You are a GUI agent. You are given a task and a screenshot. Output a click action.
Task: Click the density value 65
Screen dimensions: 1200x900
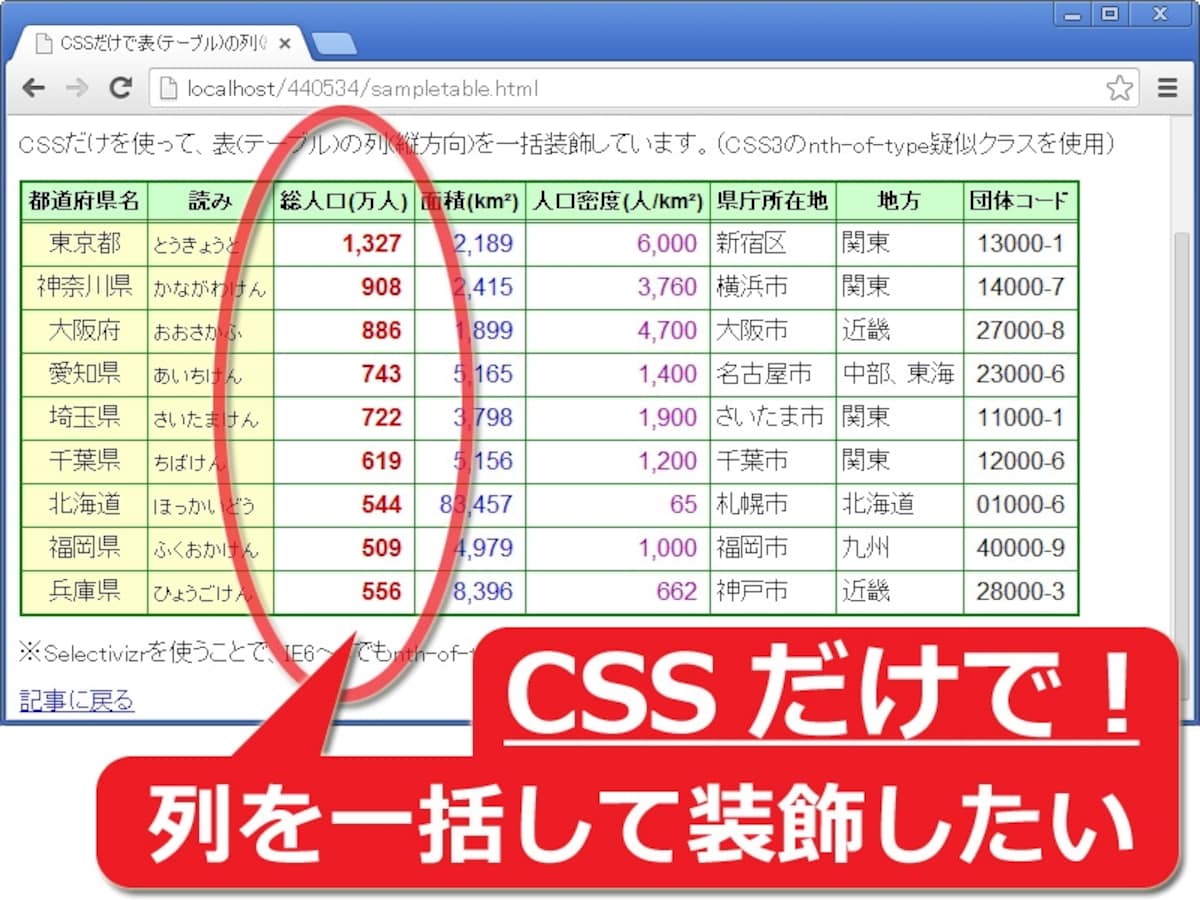click(684, 504)
